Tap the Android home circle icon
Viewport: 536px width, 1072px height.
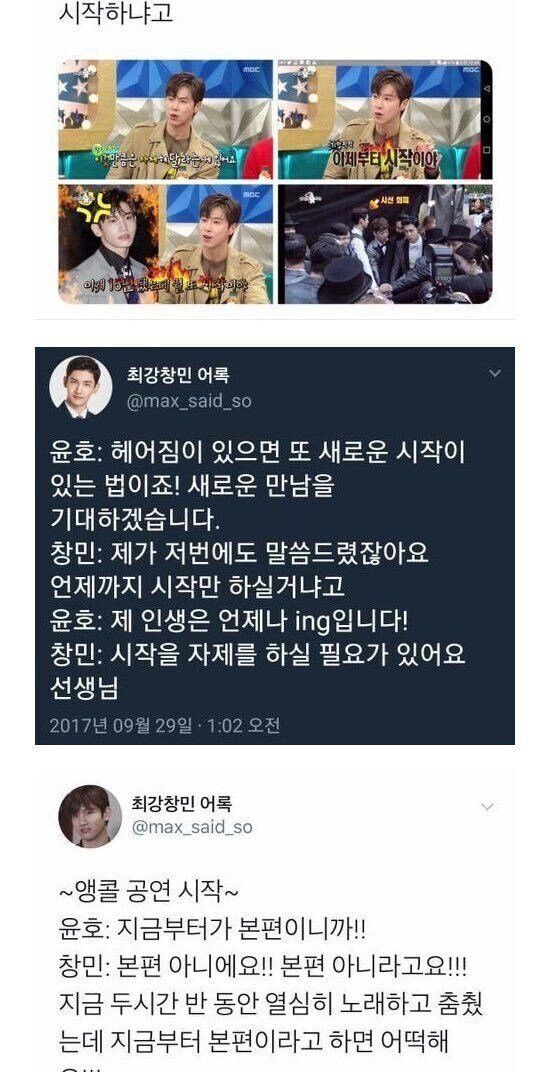(486, 120)
